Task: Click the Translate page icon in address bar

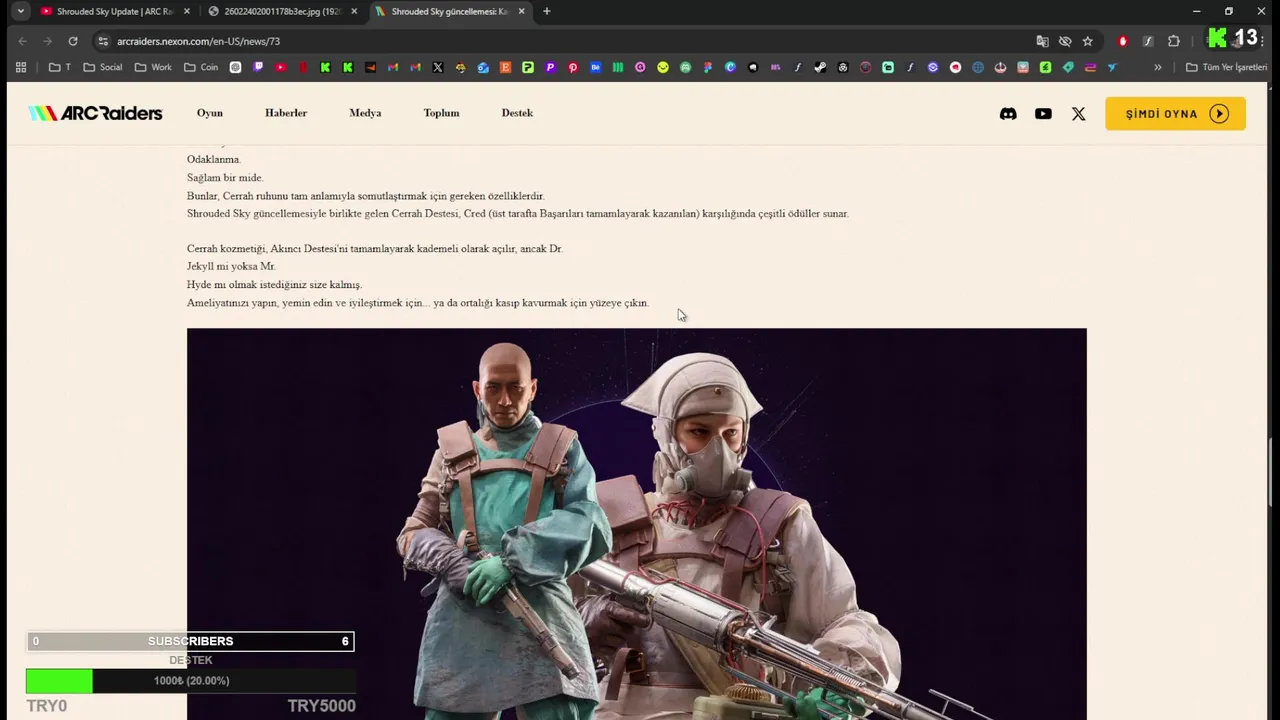Action: [1042, 41]
